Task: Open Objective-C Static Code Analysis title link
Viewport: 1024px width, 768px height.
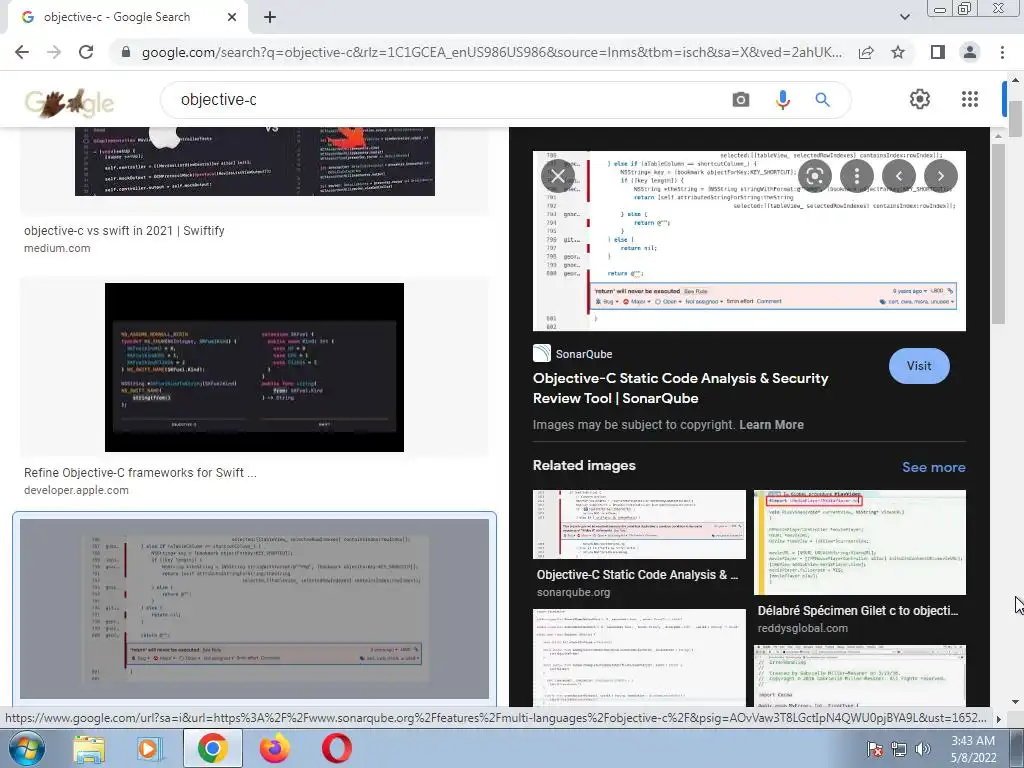Action: click(680, 388)
